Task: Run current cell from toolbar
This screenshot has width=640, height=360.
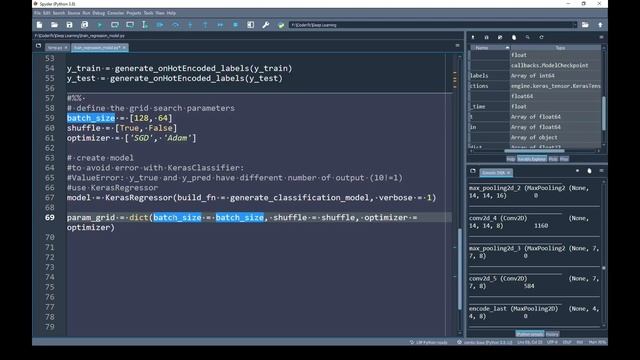Action: [x=115, y=25]
